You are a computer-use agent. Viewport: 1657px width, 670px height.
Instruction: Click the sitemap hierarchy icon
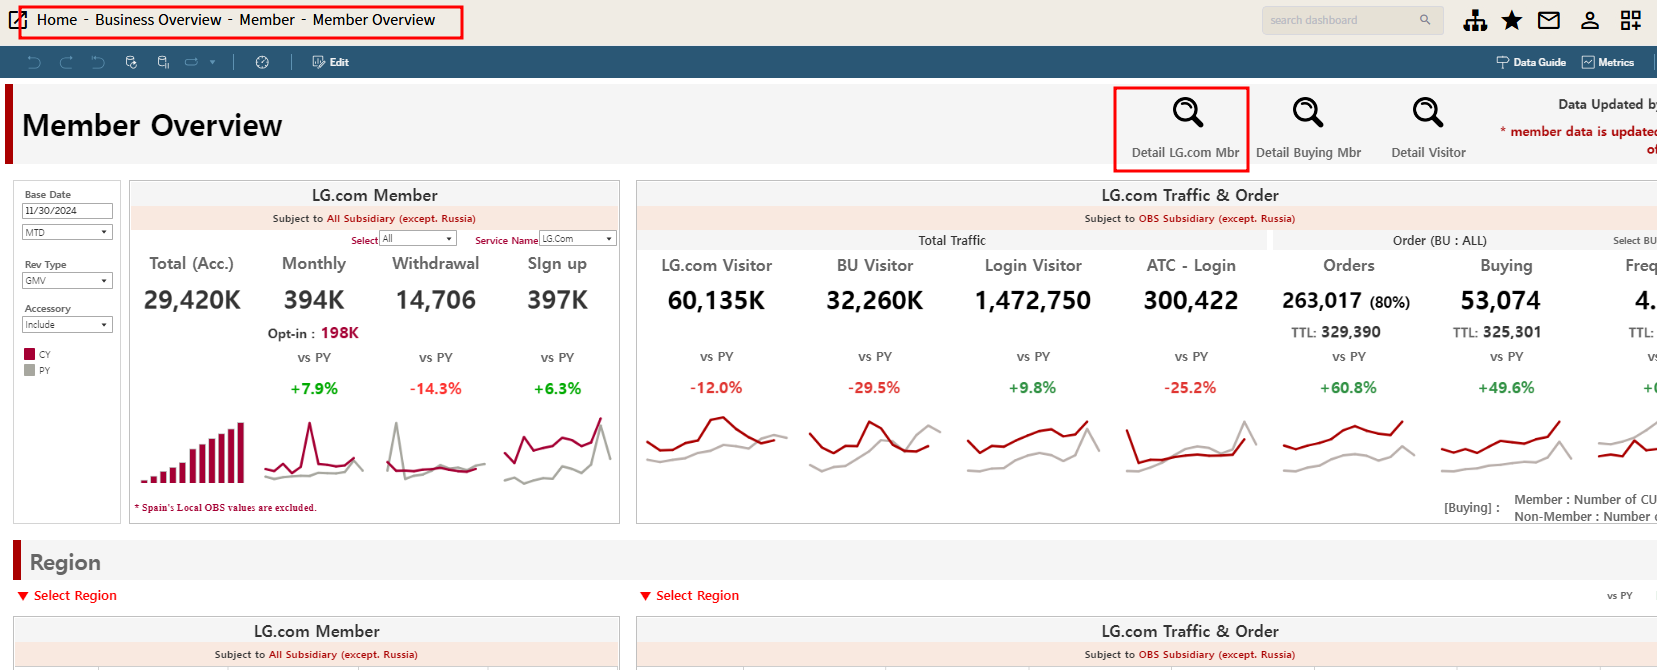(x=1474, y=21)
